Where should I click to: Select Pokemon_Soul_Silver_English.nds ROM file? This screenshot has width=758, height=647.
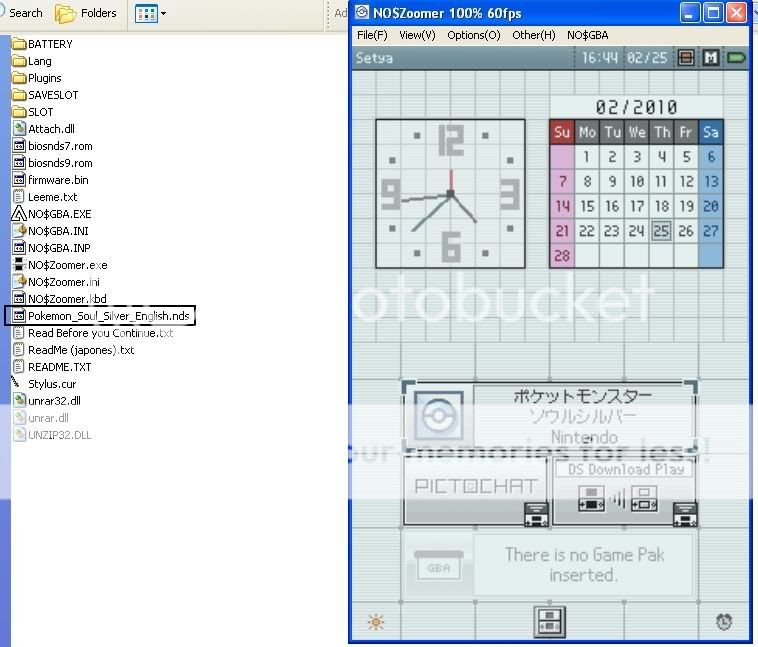pos(101,316)
